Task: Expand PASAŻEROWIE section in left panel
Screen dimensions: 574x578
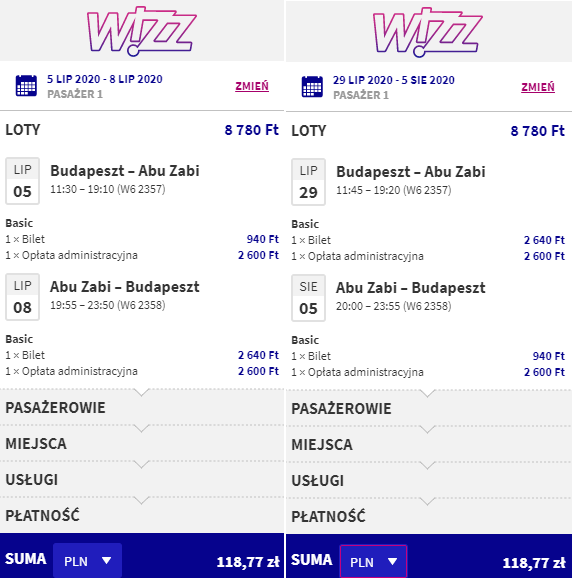Action: tap(142, 407)
